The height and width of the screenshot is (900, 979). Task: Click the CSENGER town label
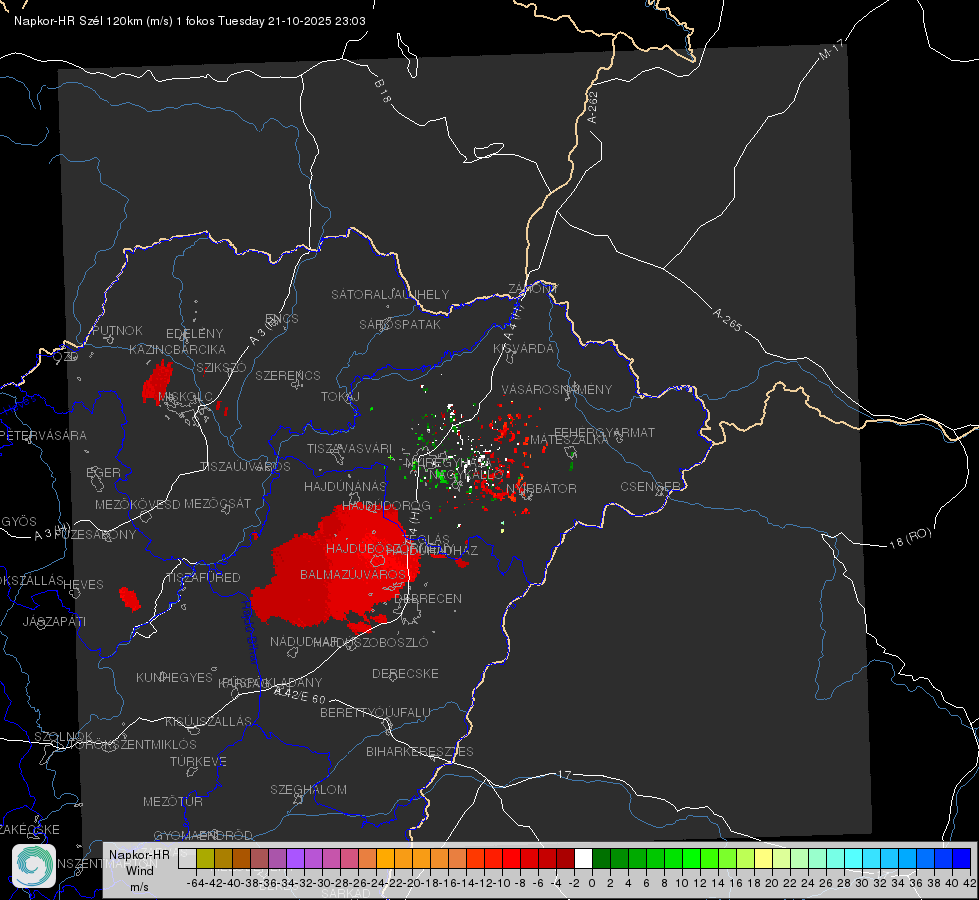pyautogui.click(x=650, y=486)
